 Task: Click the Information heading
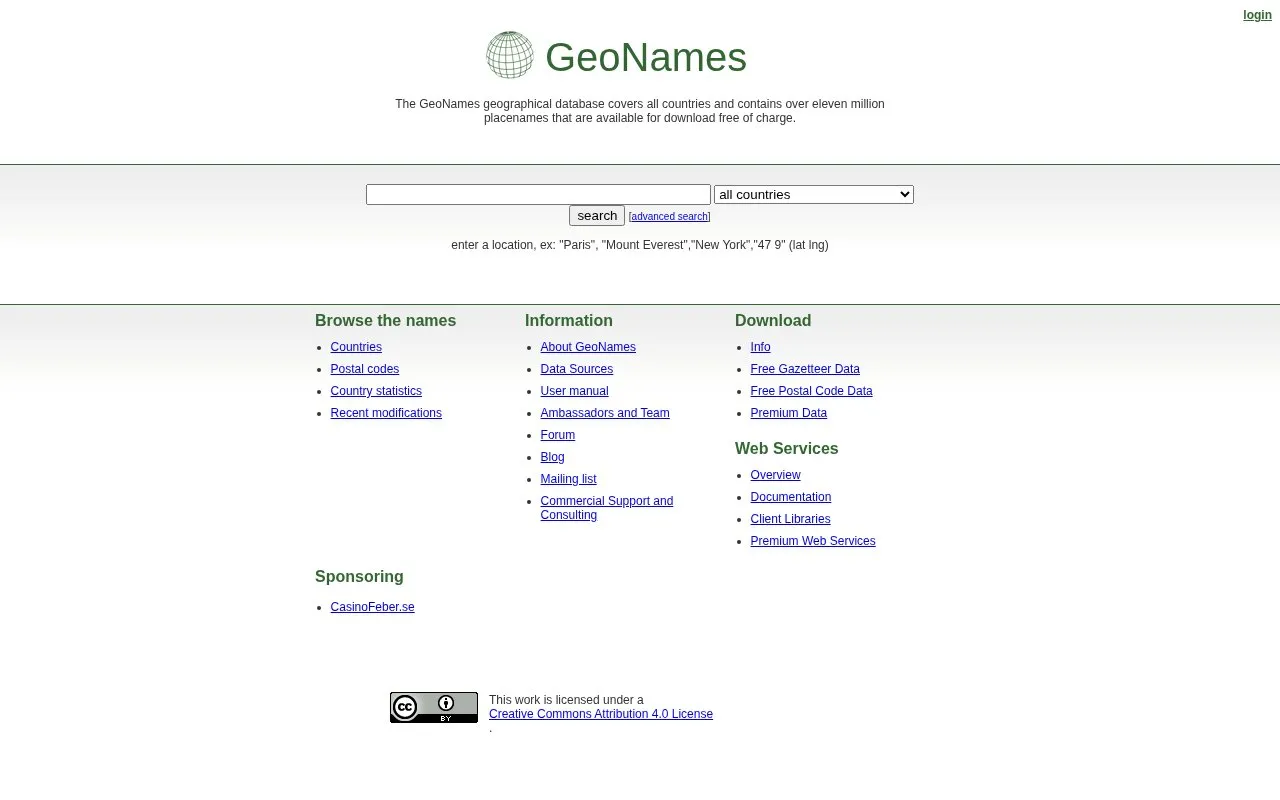569,321
